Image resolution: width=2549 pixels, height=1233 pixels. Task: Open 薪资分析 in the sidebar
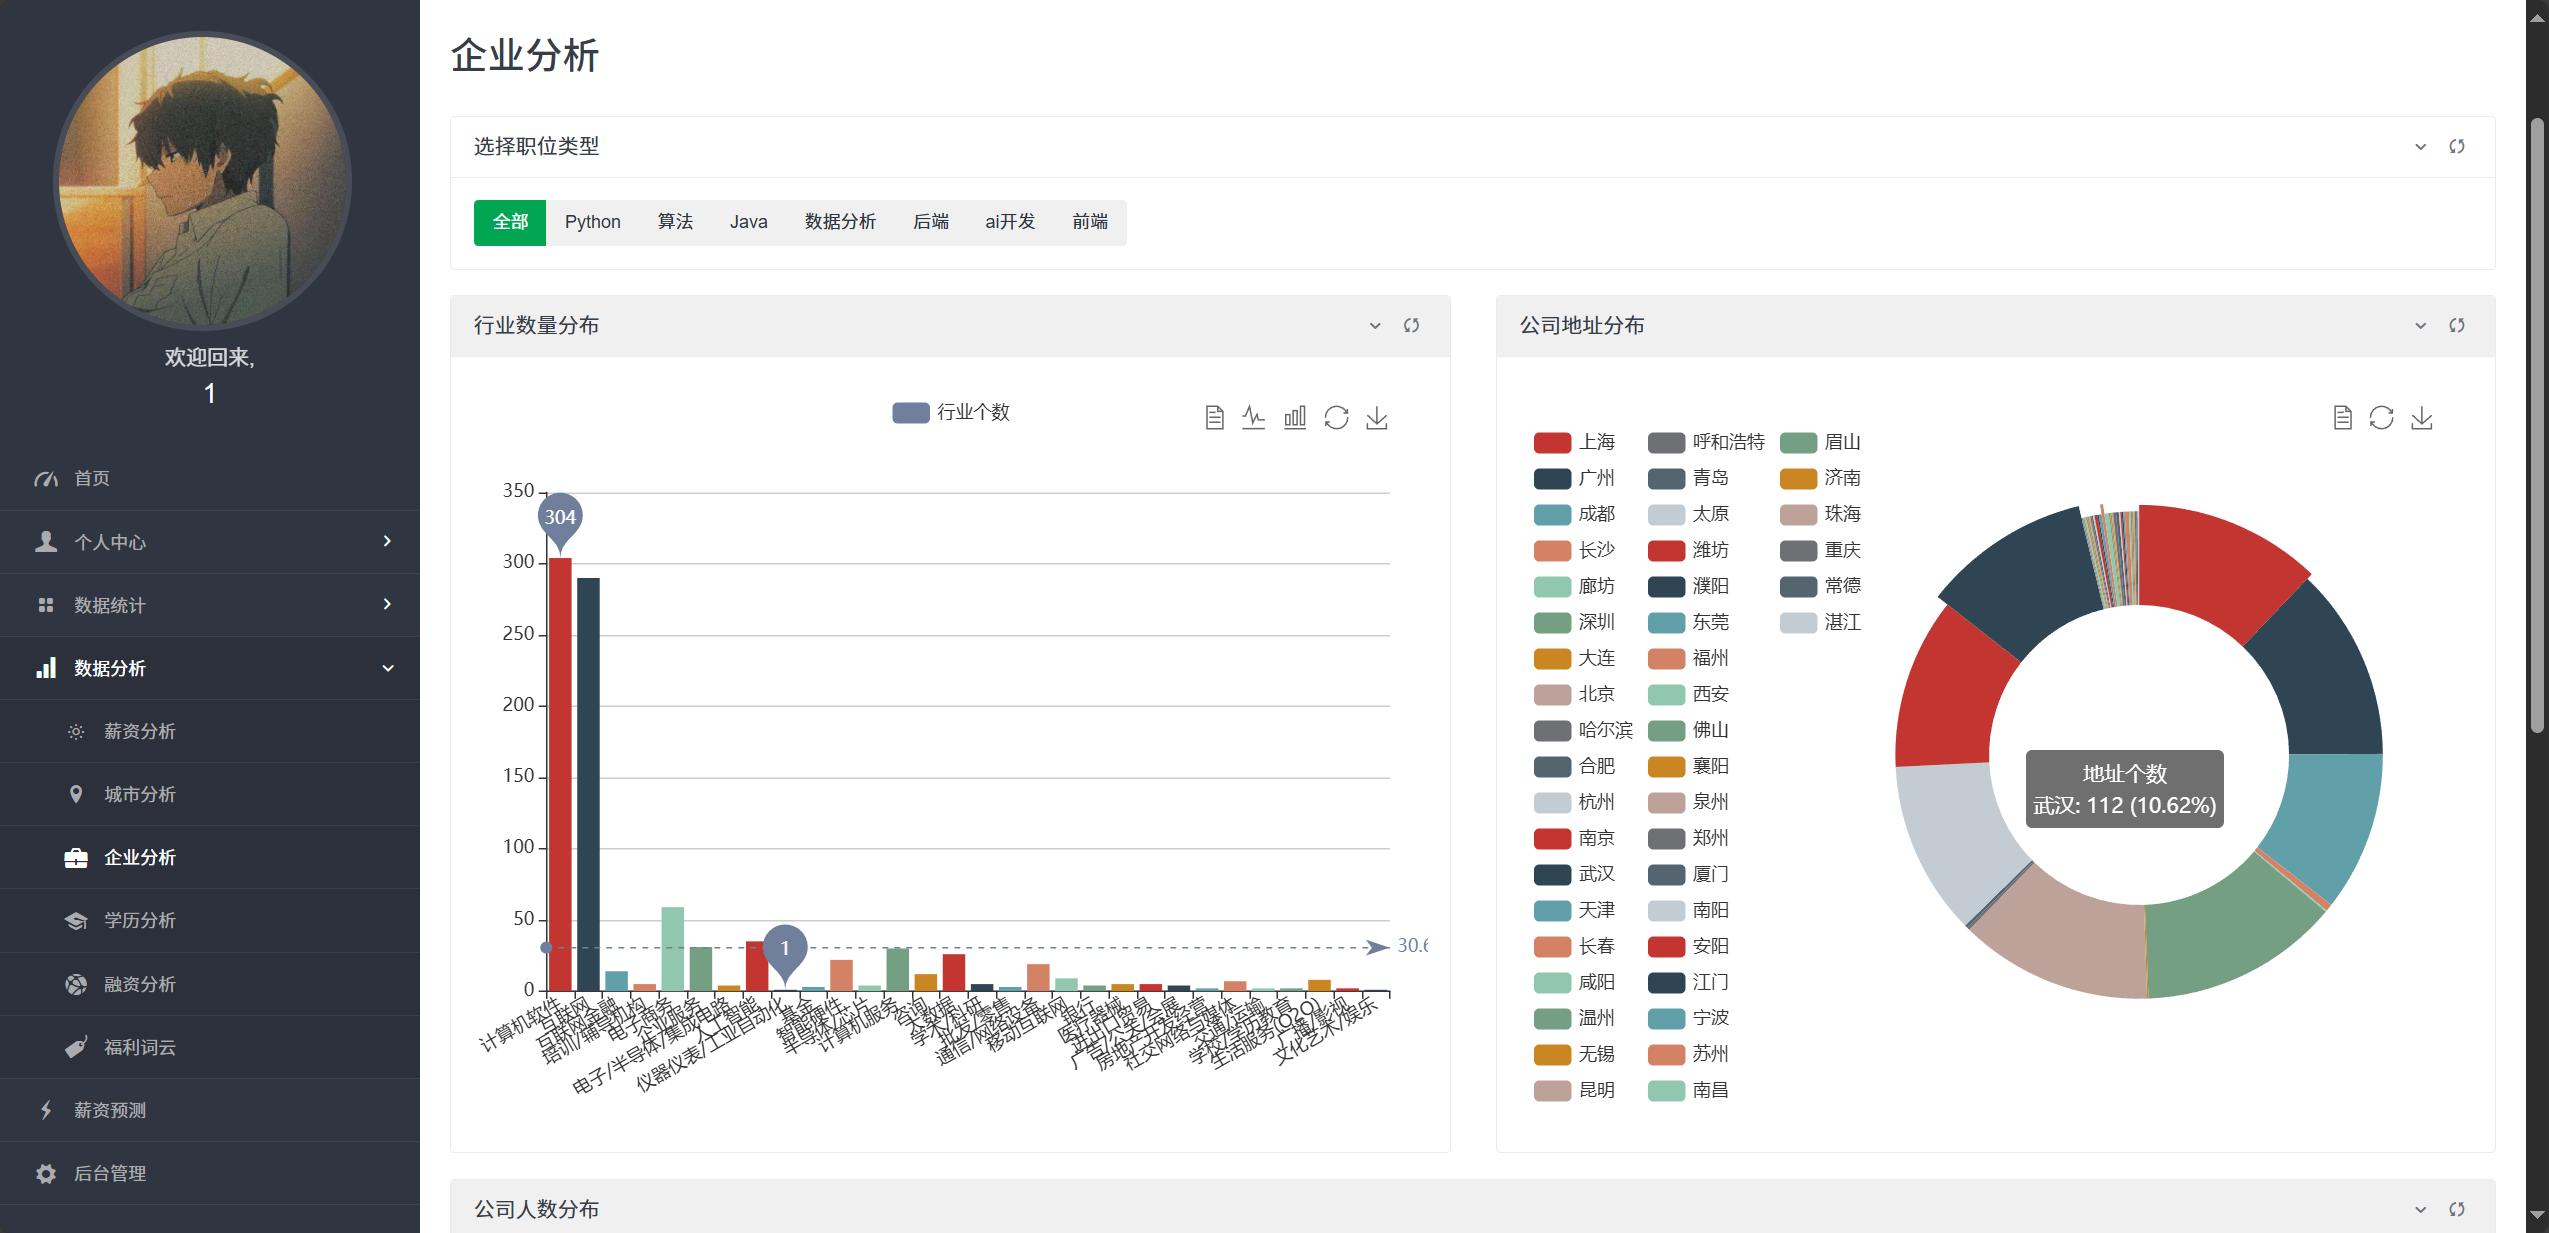pyautogui.click(x=139, y=731)
